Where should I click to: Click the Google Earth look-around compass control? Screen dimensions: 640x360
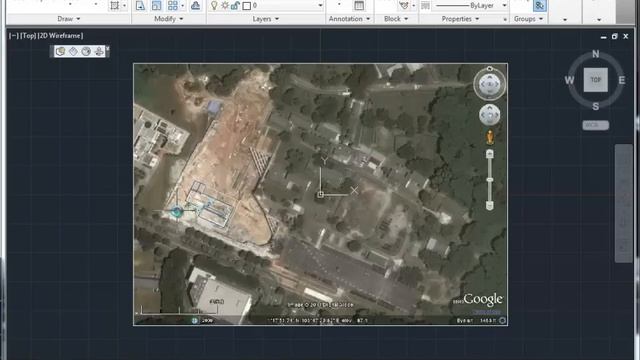point(490,84)
